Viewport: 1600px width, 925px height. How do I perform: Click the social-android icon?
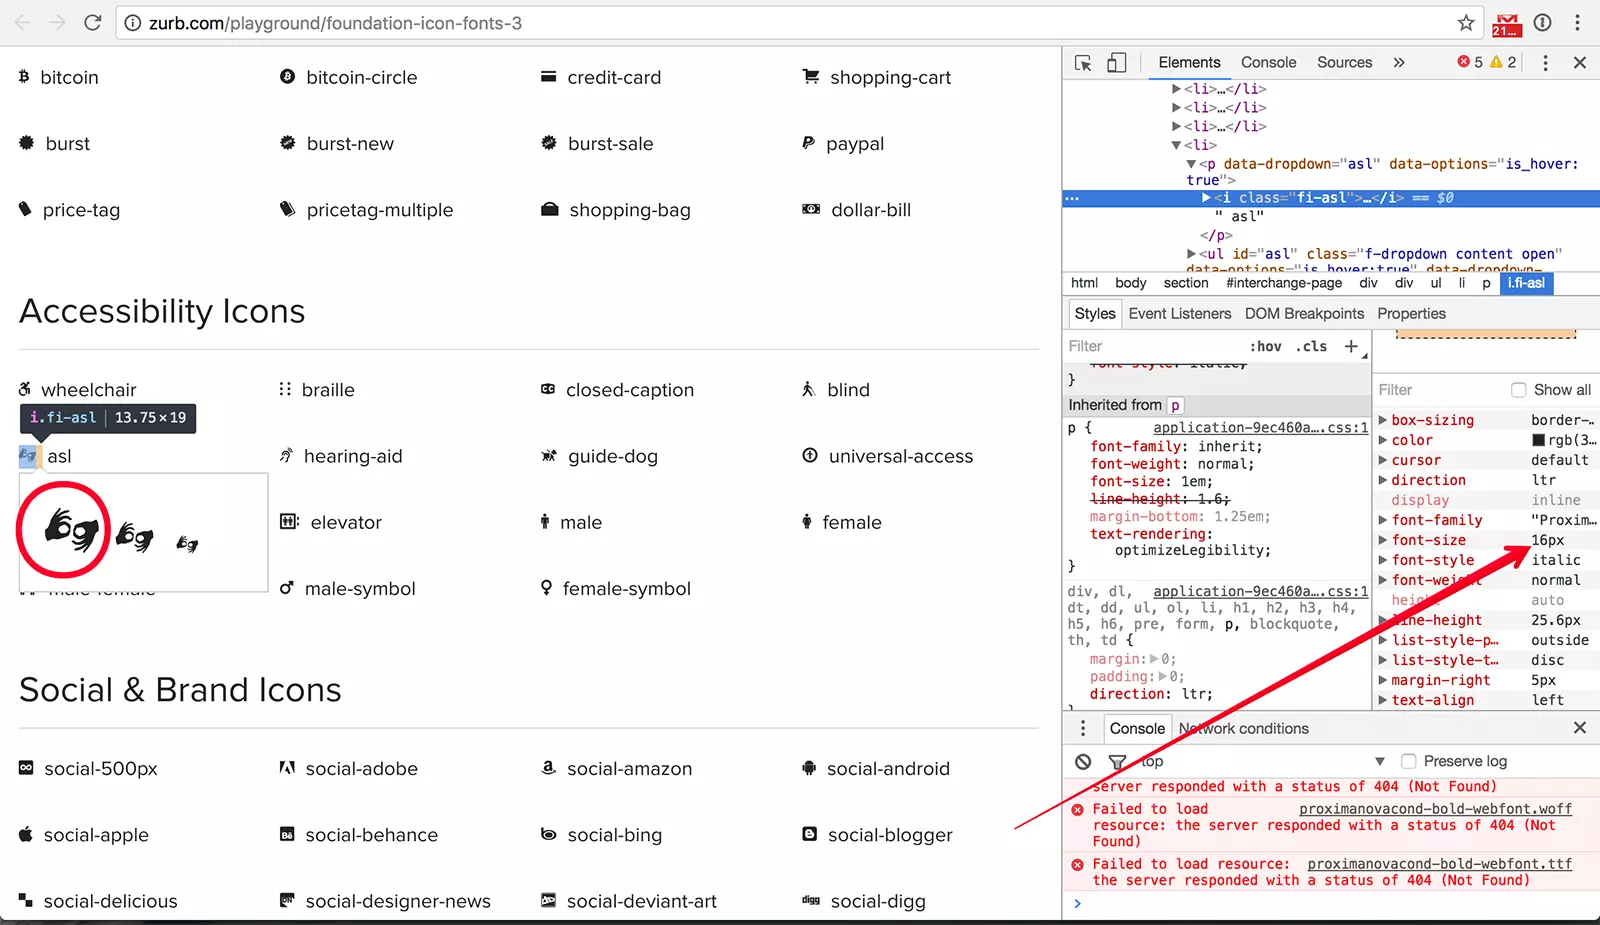809,768
